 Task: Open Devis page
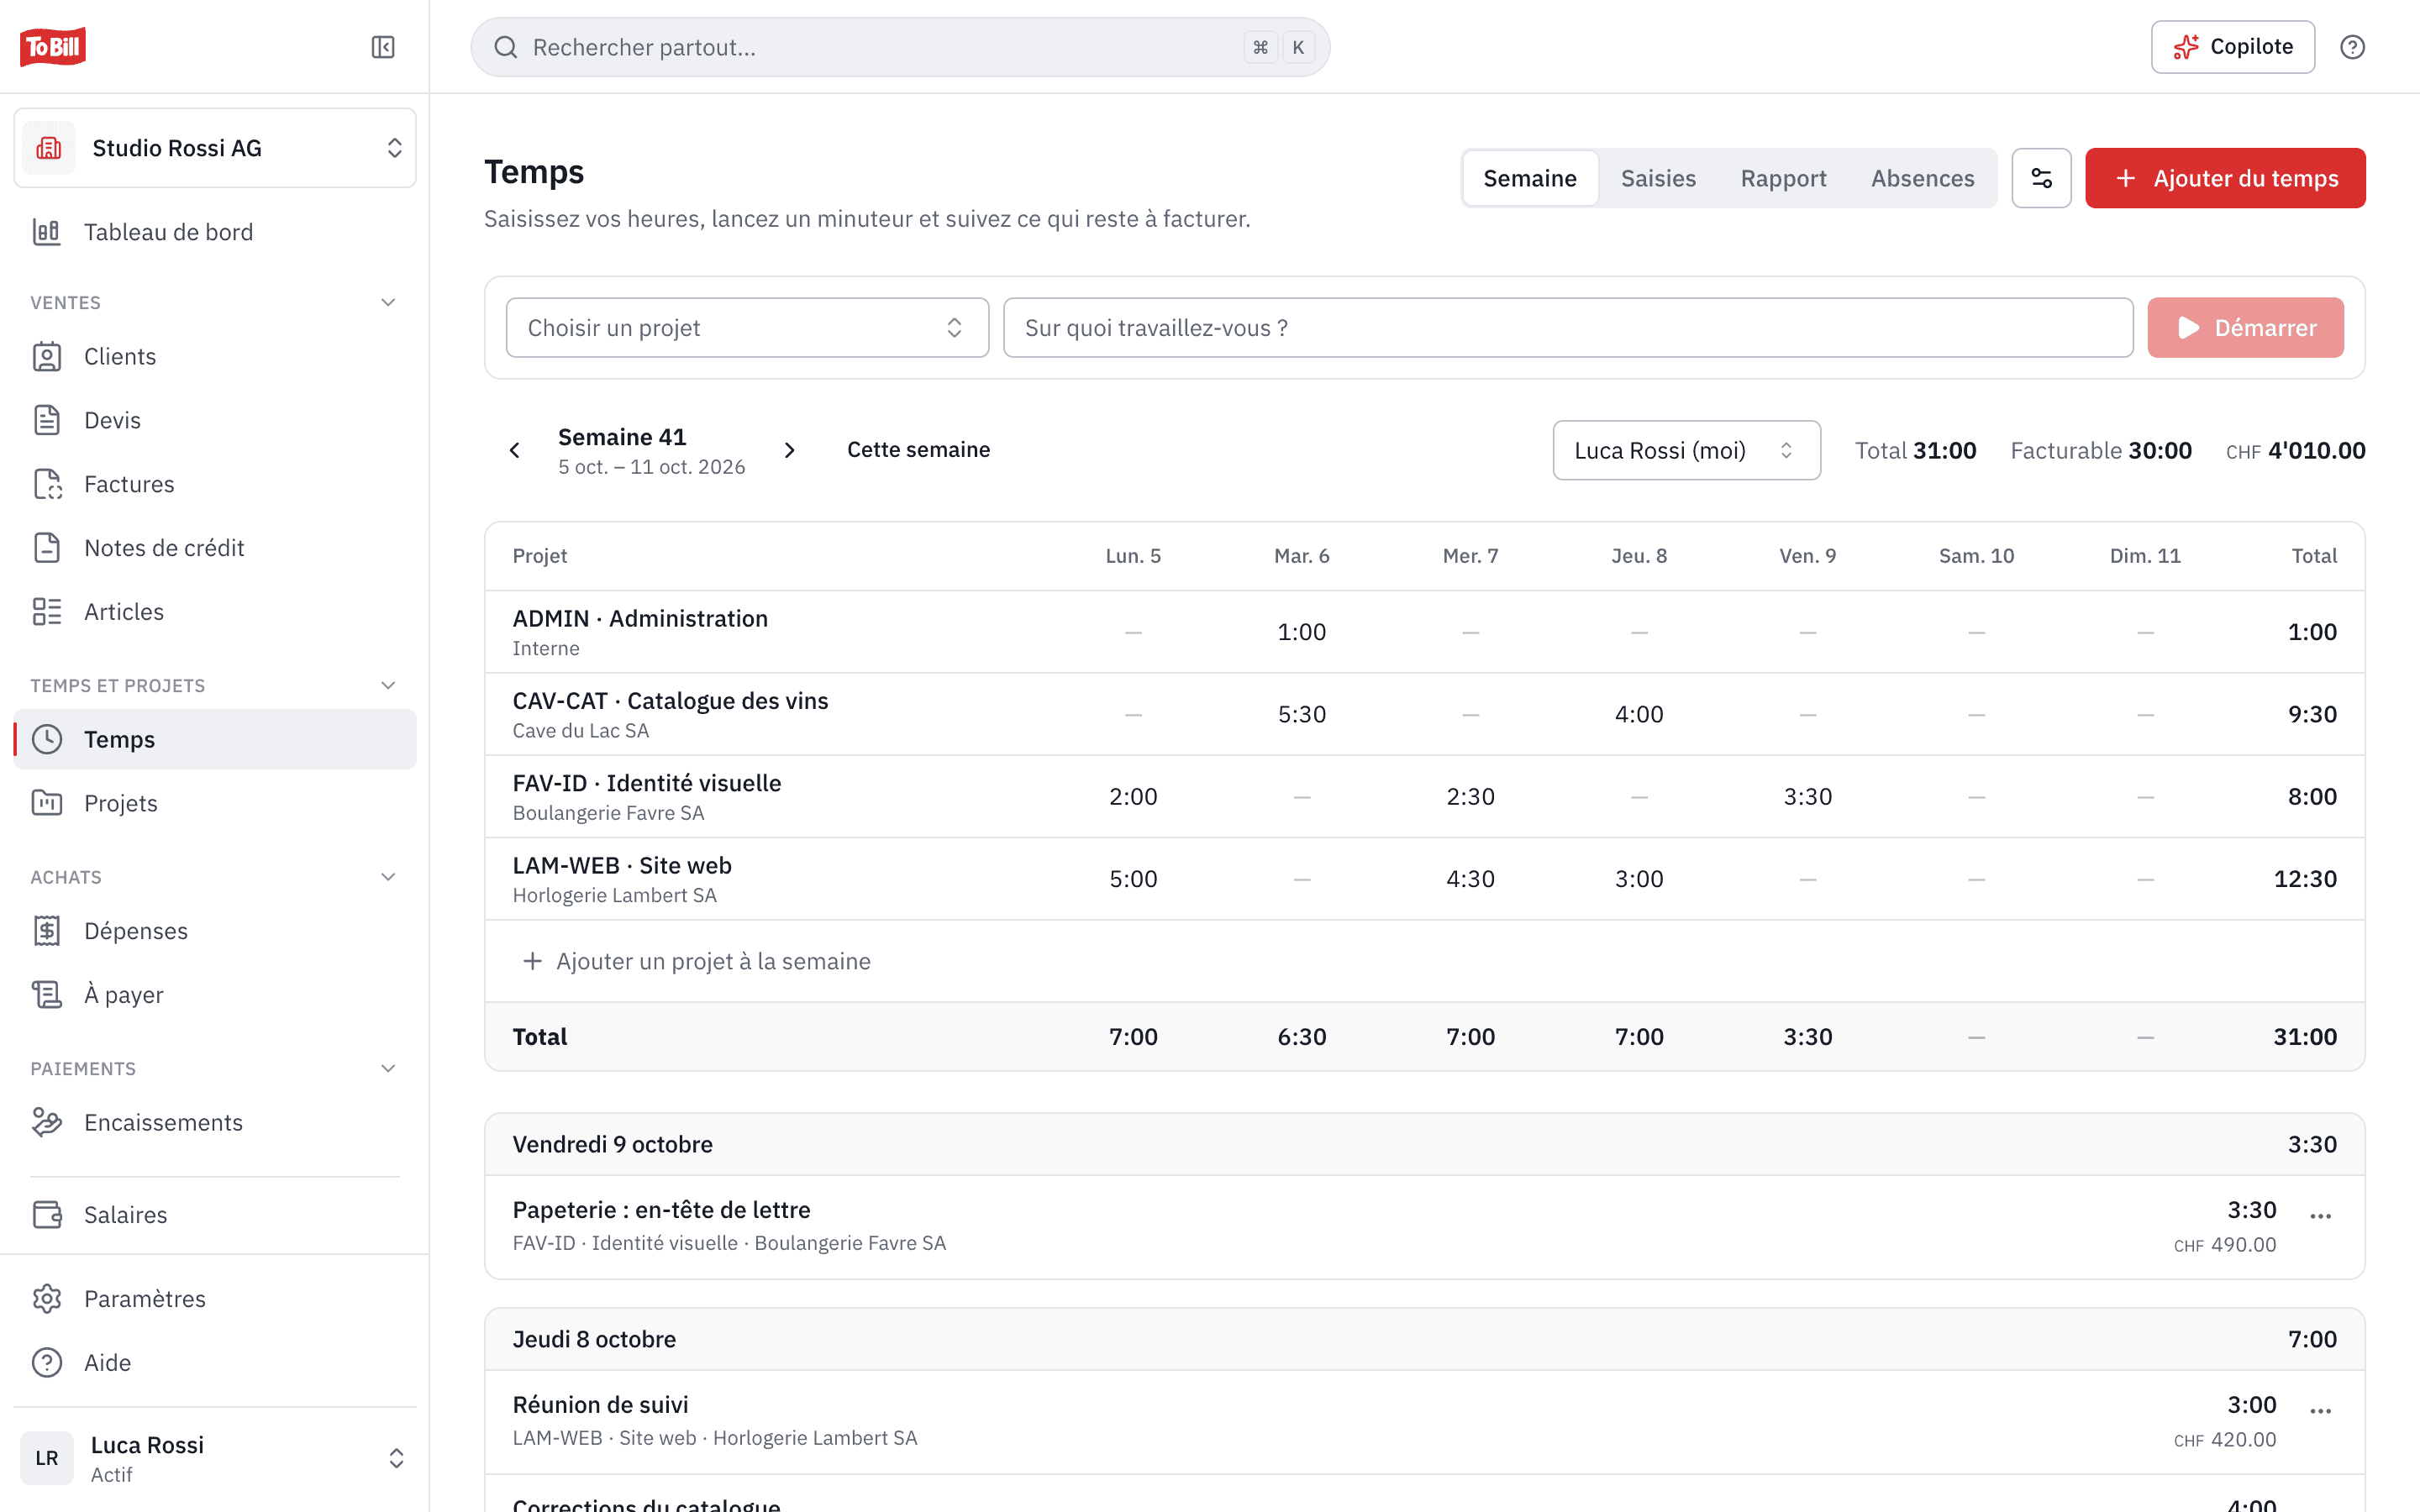pyautogui.click(x=215, y=420)
